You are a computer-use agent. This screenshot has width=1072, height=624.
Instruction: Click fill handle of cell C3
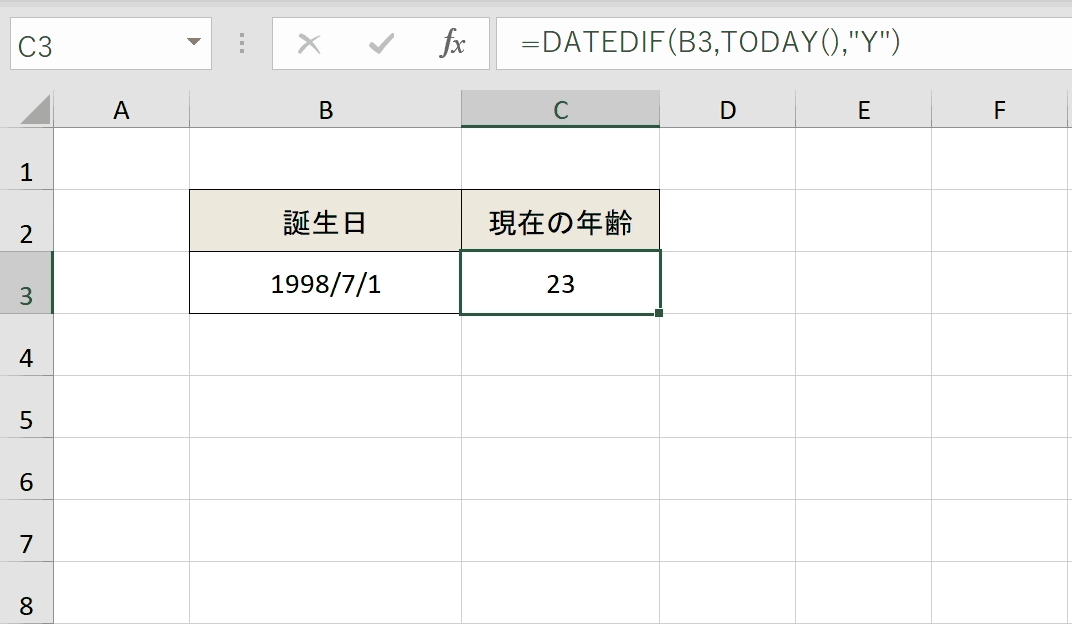point(658,313)
